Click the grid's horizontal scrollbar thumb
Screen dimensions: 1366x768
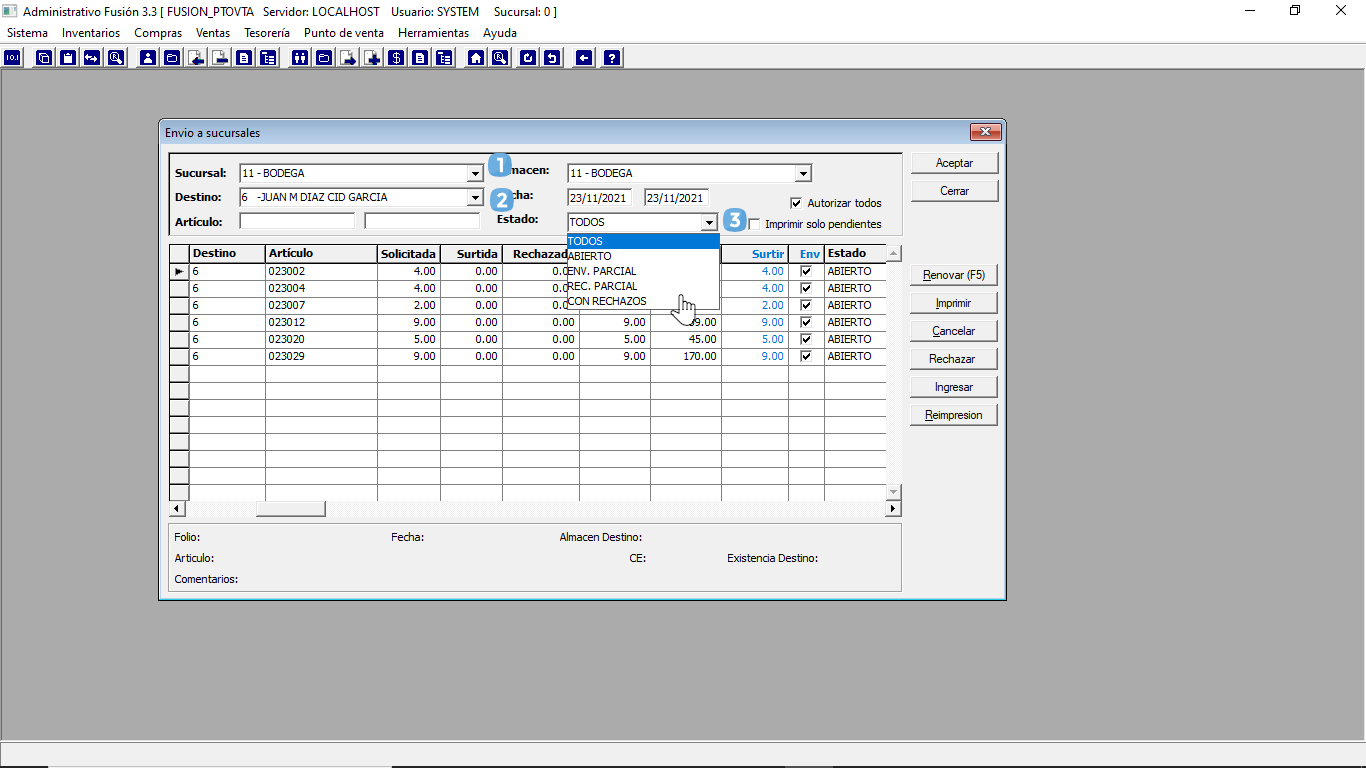(290, 509)
